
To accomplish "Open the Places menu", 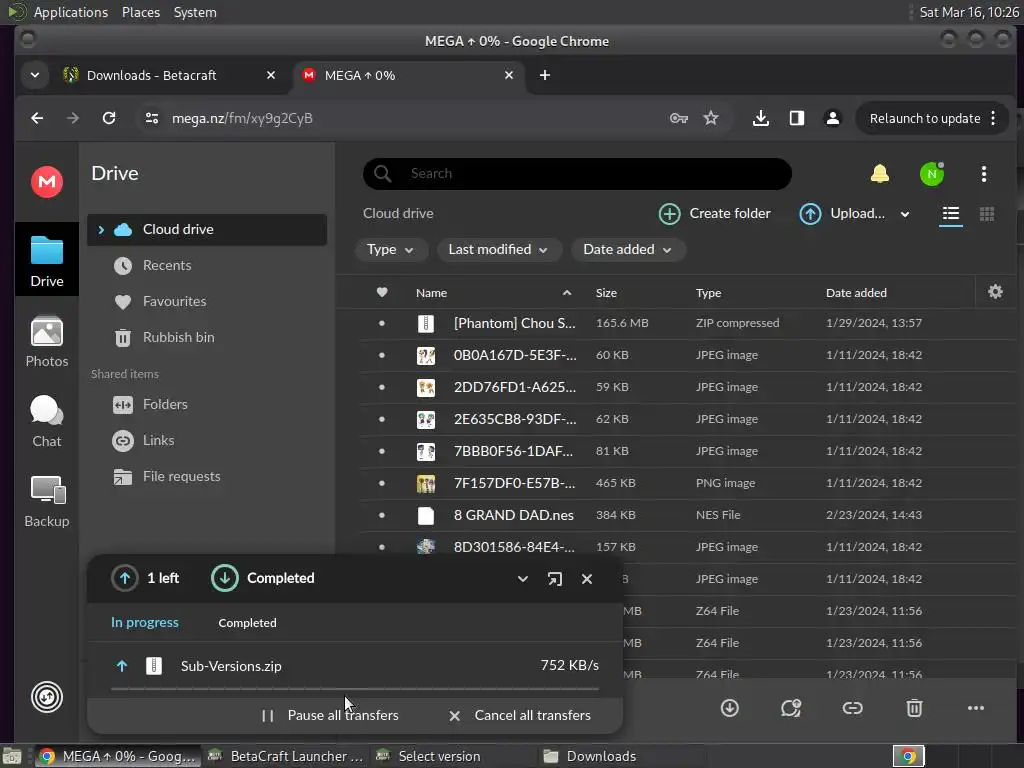I will pyautogui.click(x=140, y=12).
